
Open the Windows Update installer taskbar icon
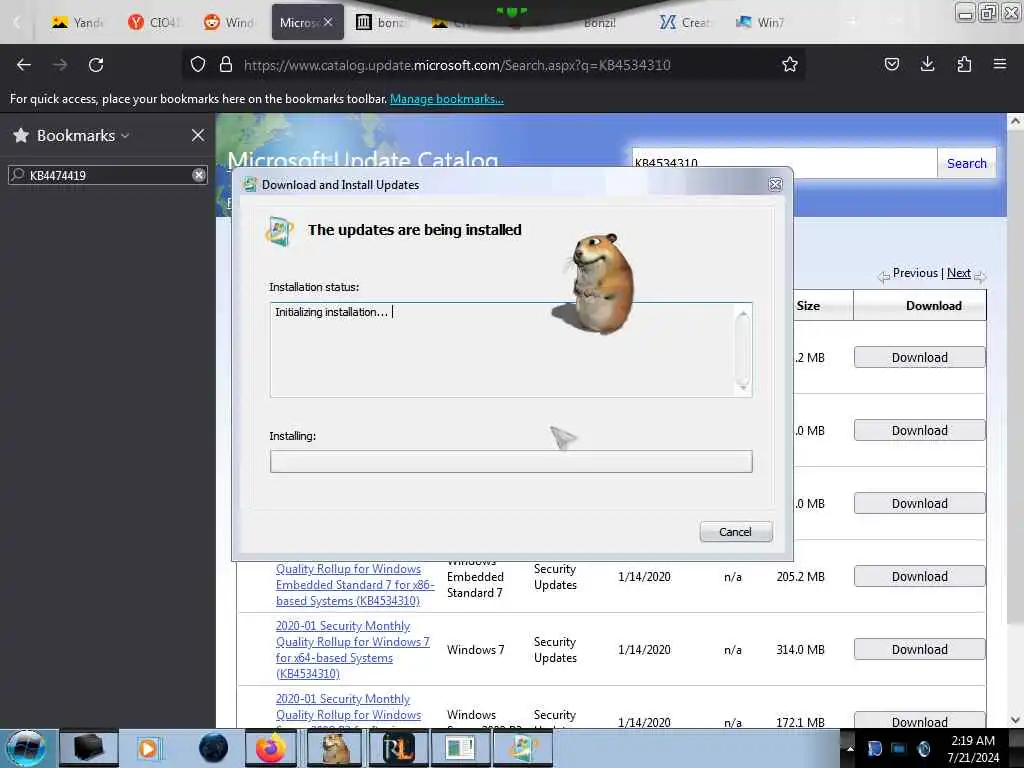click(522, 748)
